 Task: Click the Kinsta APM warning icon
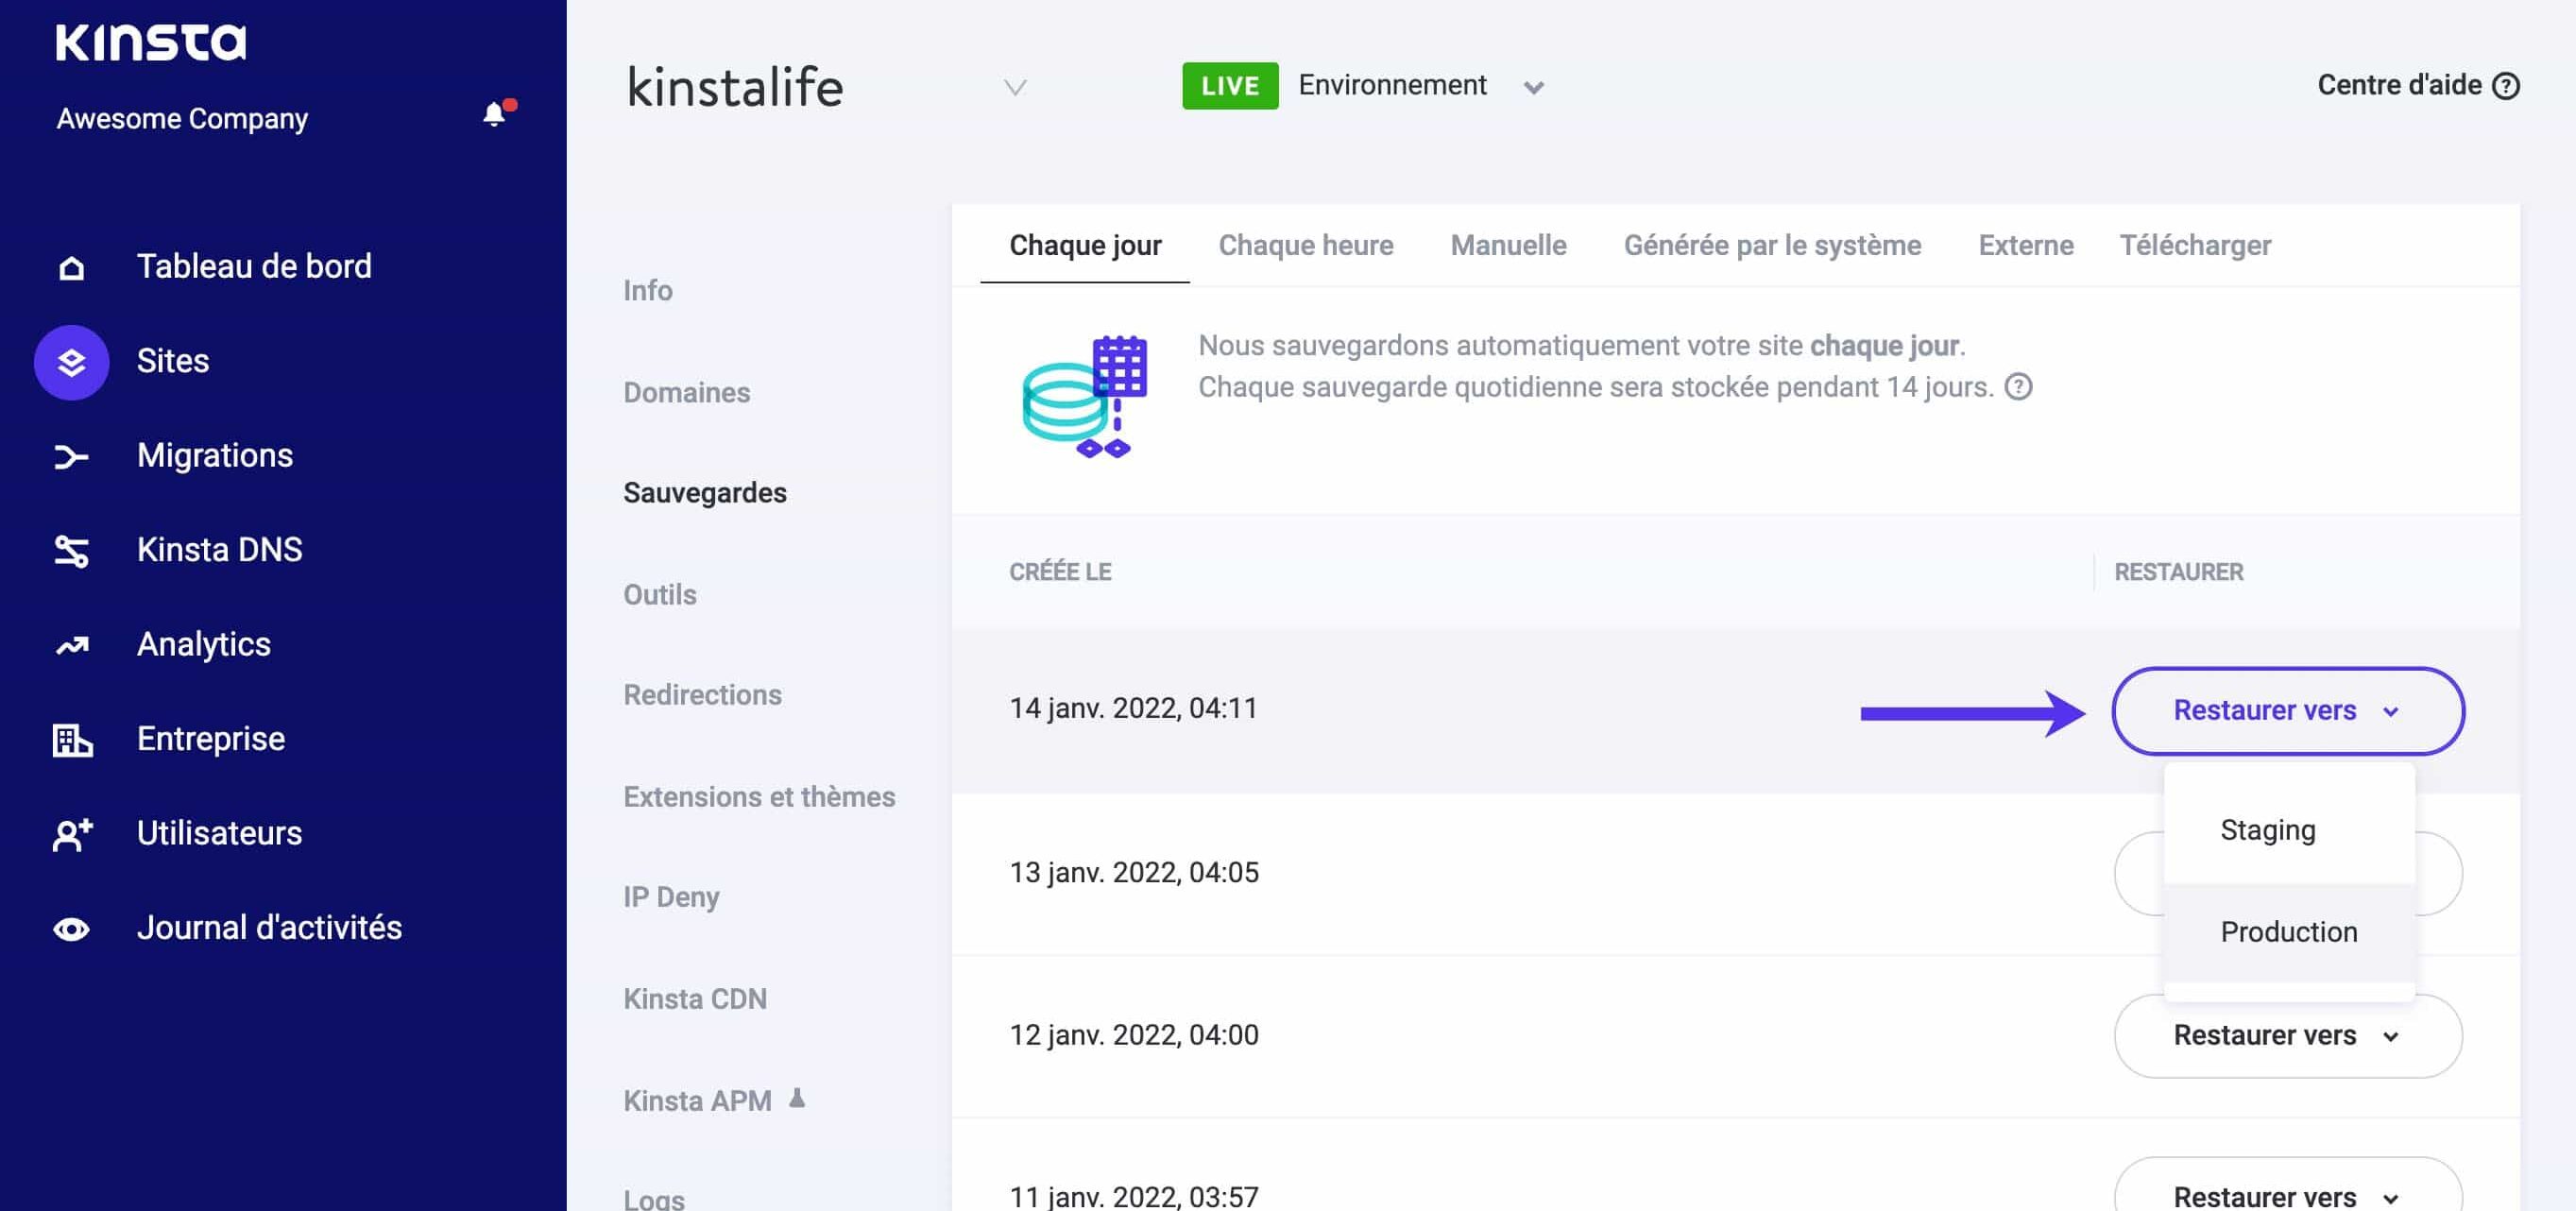click(797, 1098)
